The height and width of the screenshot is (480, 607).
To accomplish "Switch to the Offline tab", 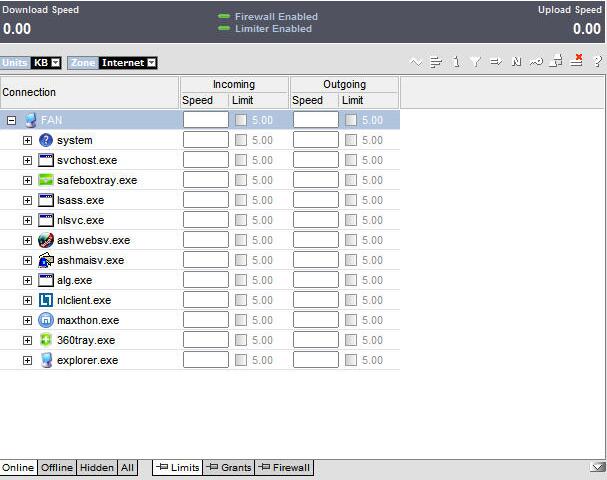I will coord(57,468).
